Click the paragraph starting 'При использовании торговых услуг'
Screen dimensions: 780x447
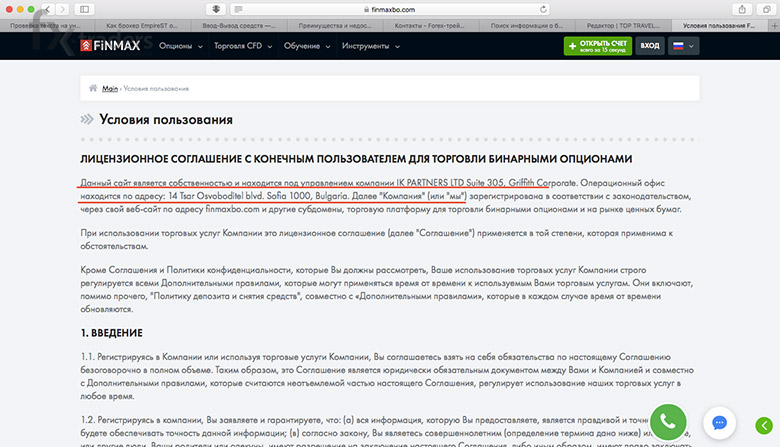pos(377,239)
